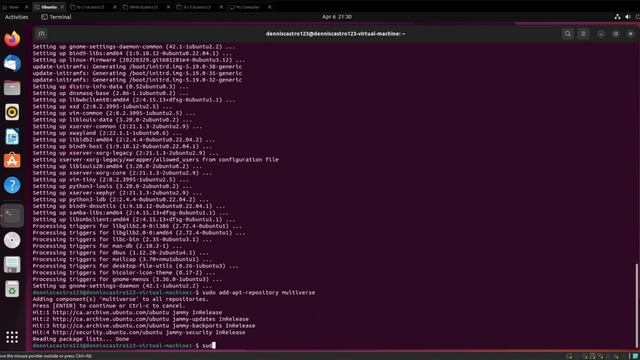Click the terminal window title text
640x360 pixels.
click(x=336, y=34)
